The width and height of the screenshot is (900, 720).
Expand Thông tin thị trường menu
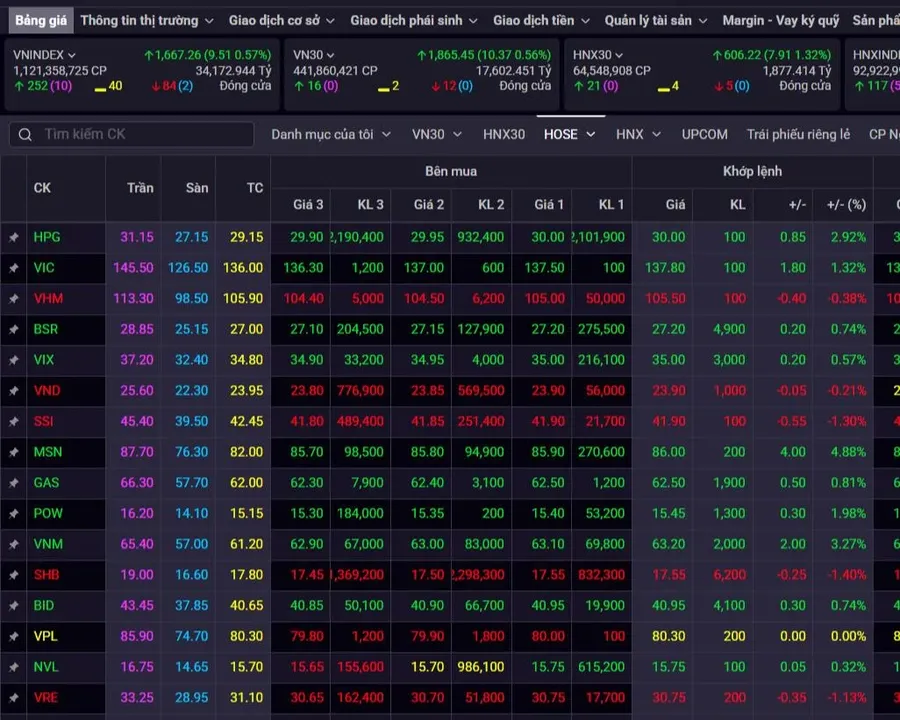pos(147,21)
